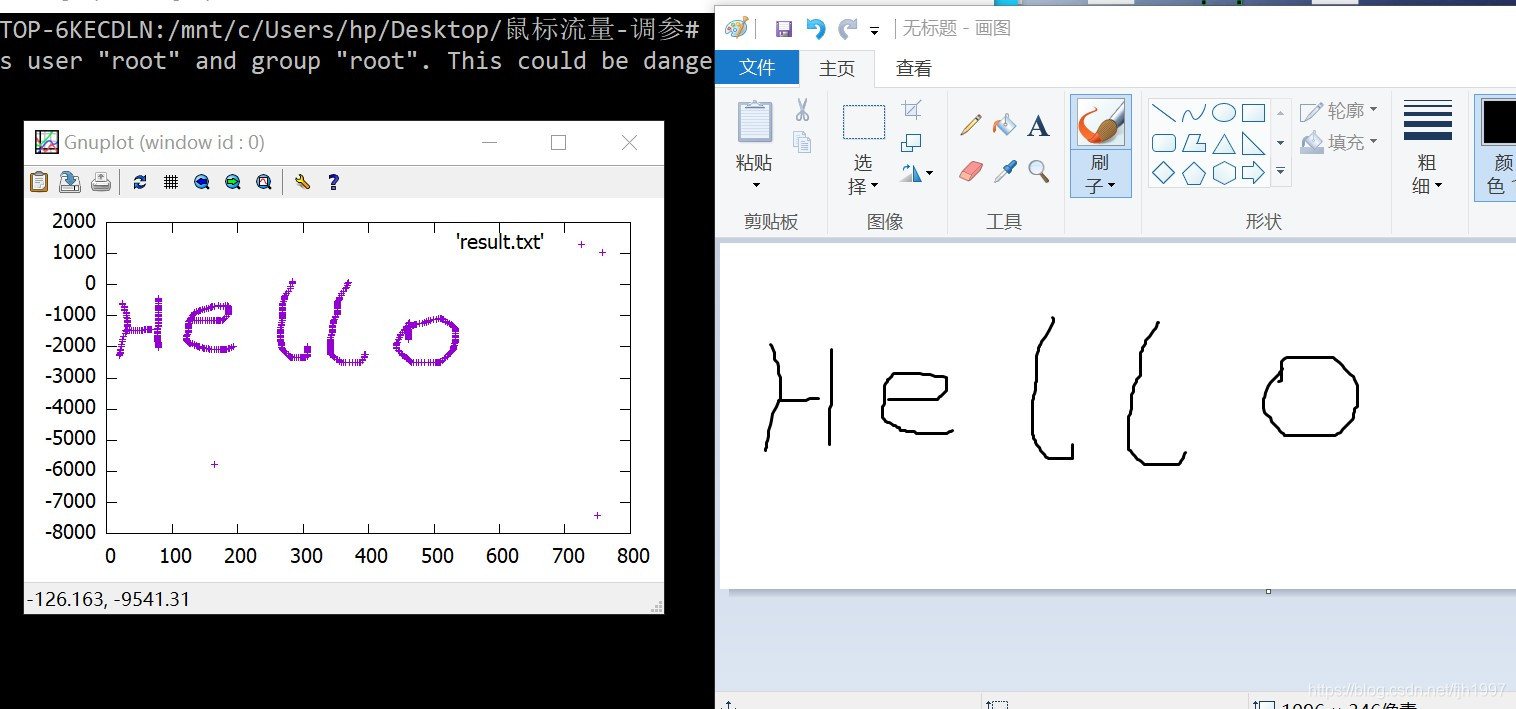Image resolution: width=1516 pixels, height=709 pixels.
Task: Select the Brush tool
Action: (1100, 122)
